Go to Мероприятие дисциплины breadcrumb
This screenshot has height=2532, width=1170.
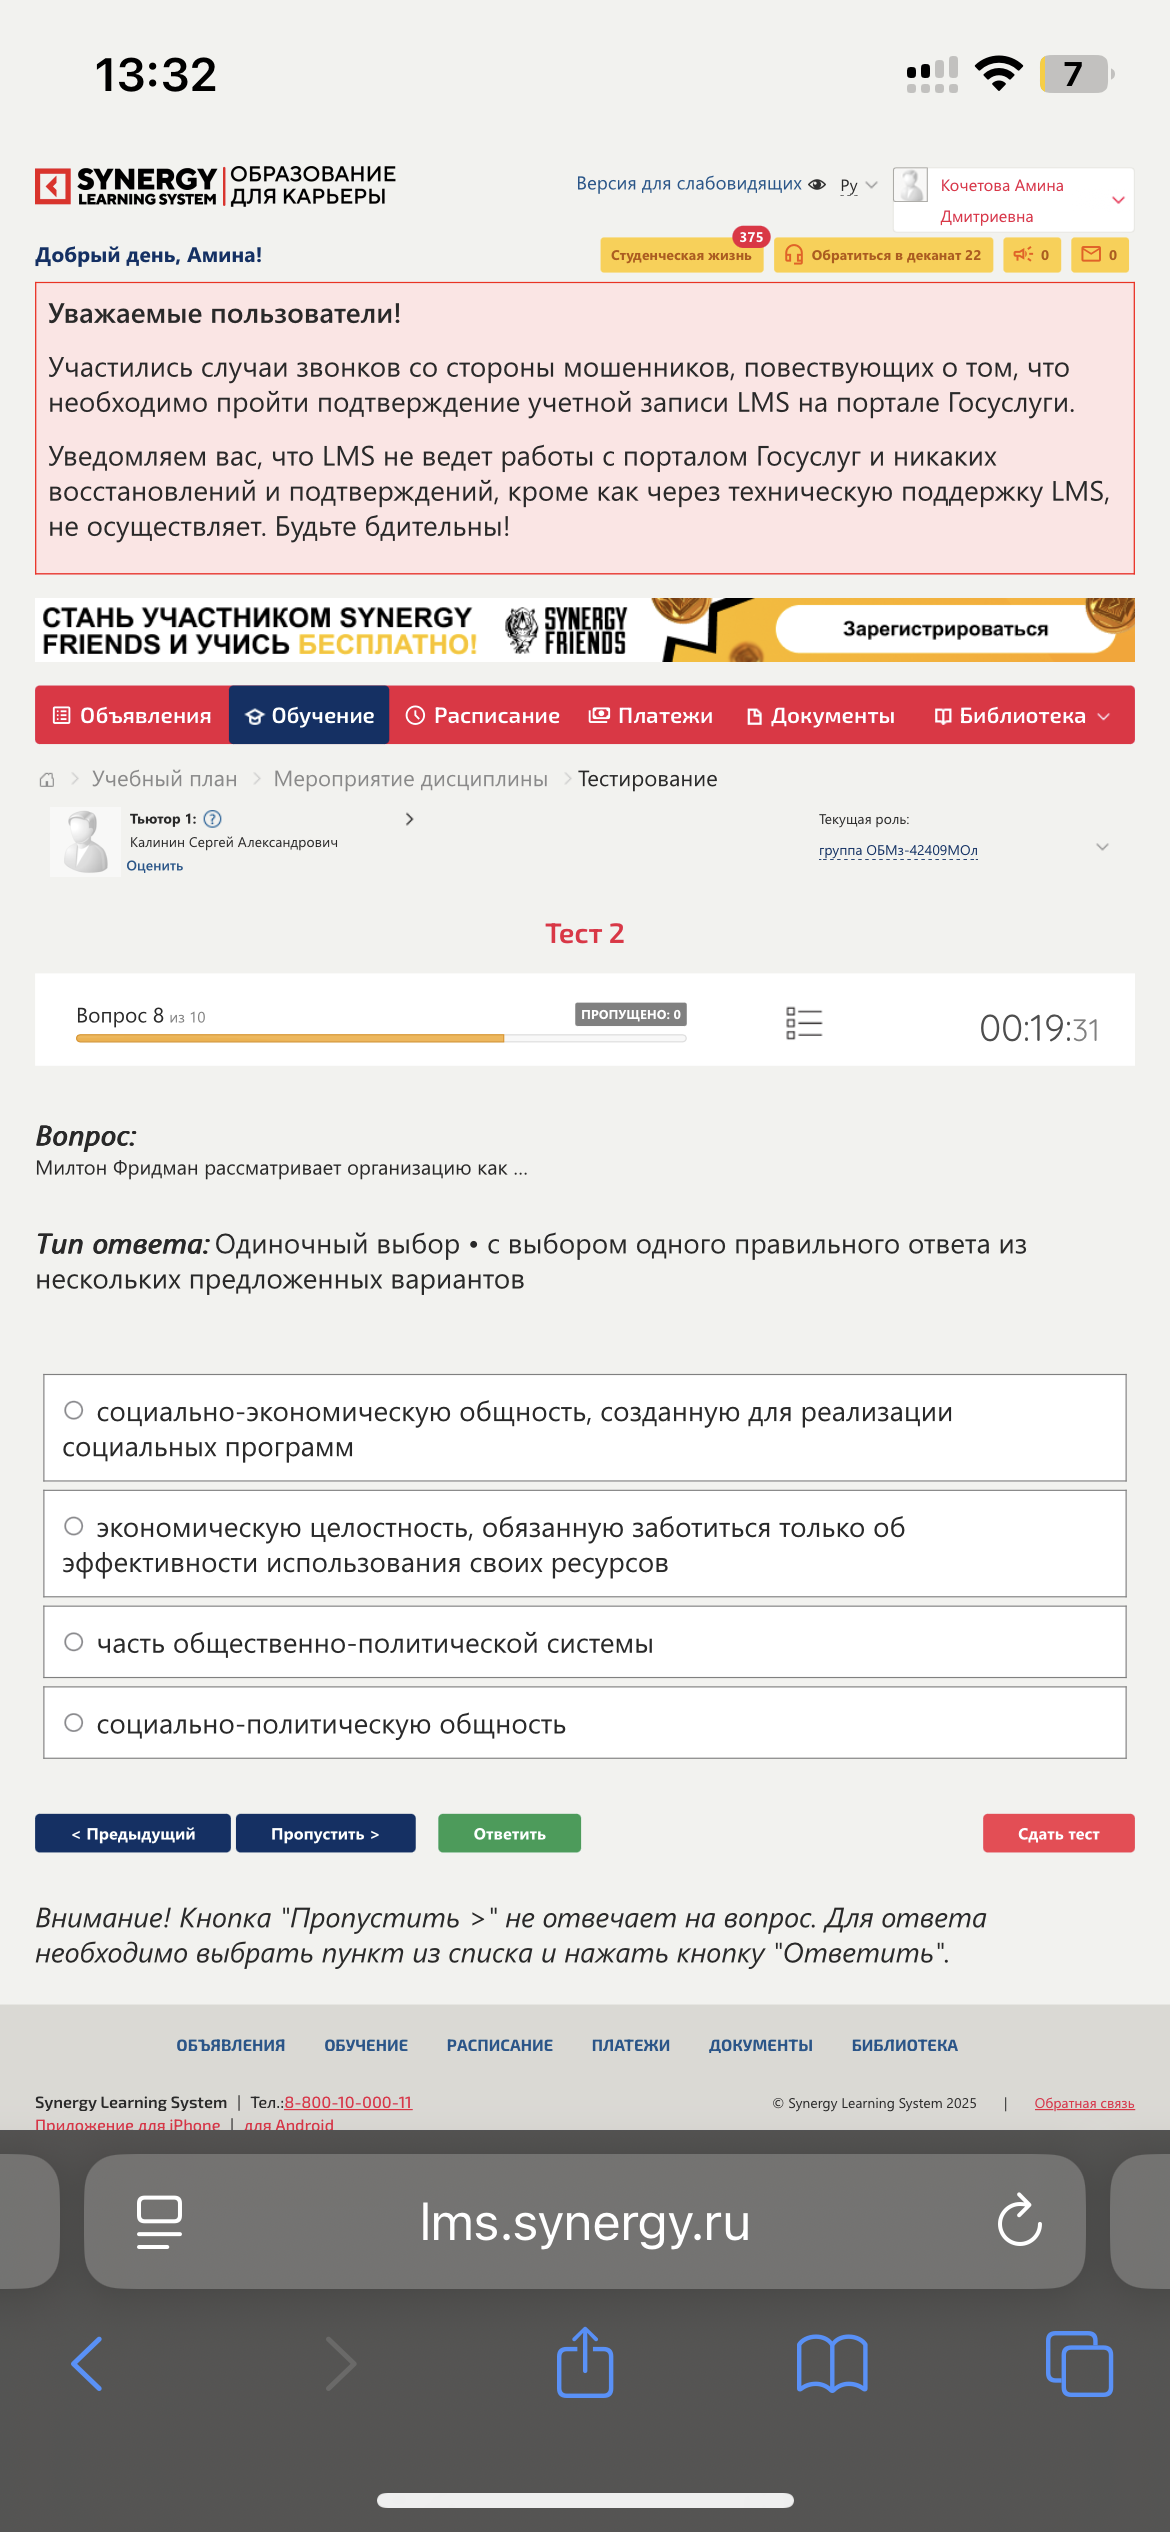click(411, 779)
